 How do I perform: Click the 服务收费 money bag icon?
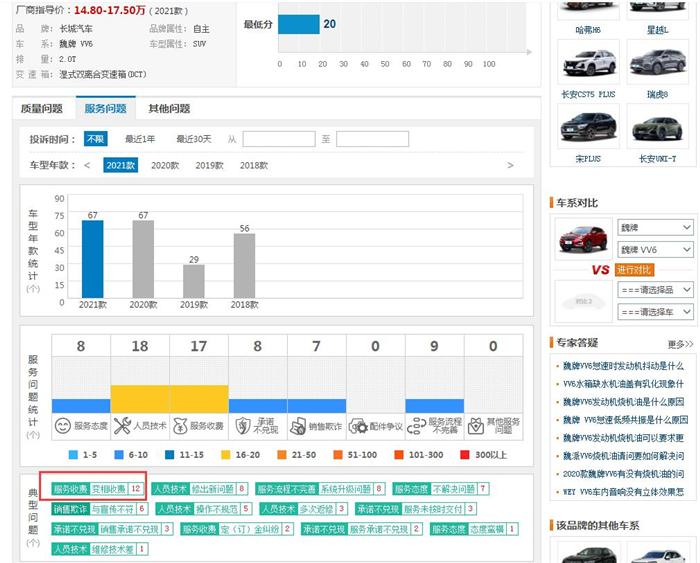180,426
